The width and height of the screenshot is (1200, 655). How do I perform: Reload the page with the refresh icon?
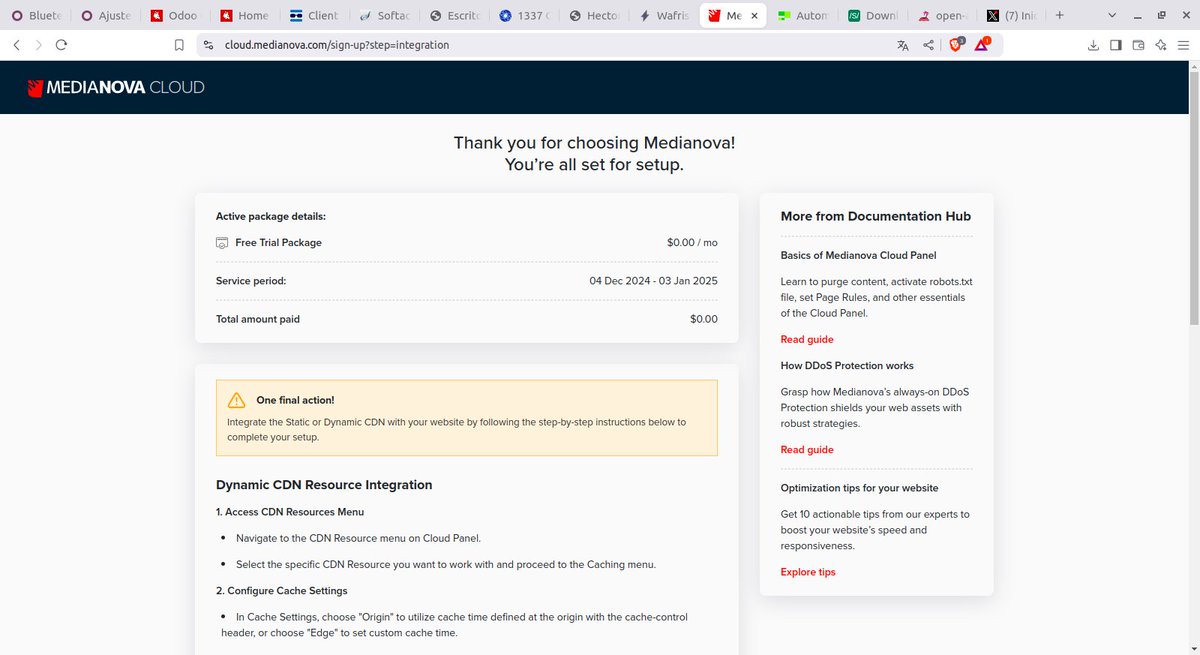[61, 44]
